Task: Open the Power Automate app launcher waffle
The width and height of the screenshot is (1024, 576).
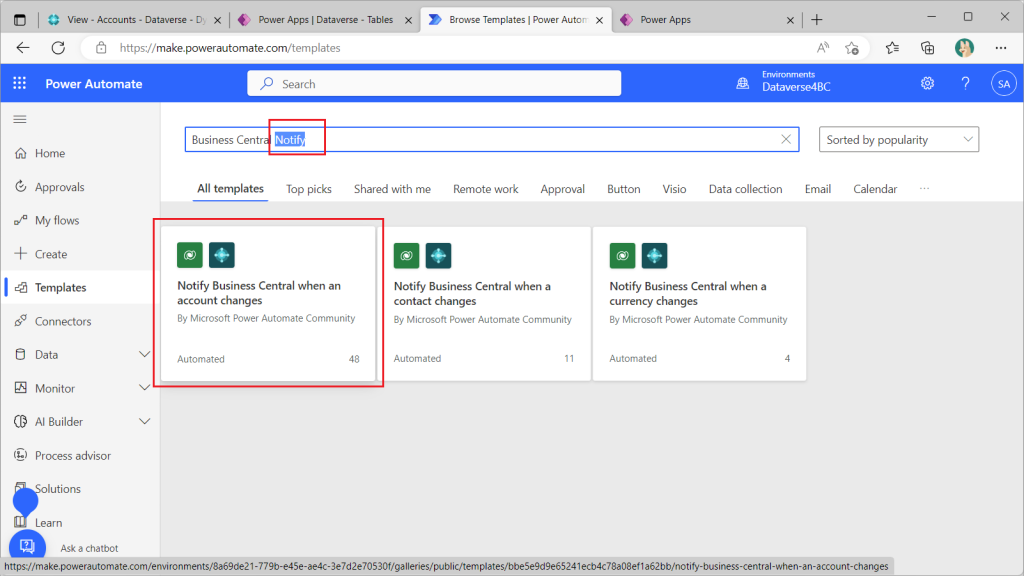Action: click(20, 83)
